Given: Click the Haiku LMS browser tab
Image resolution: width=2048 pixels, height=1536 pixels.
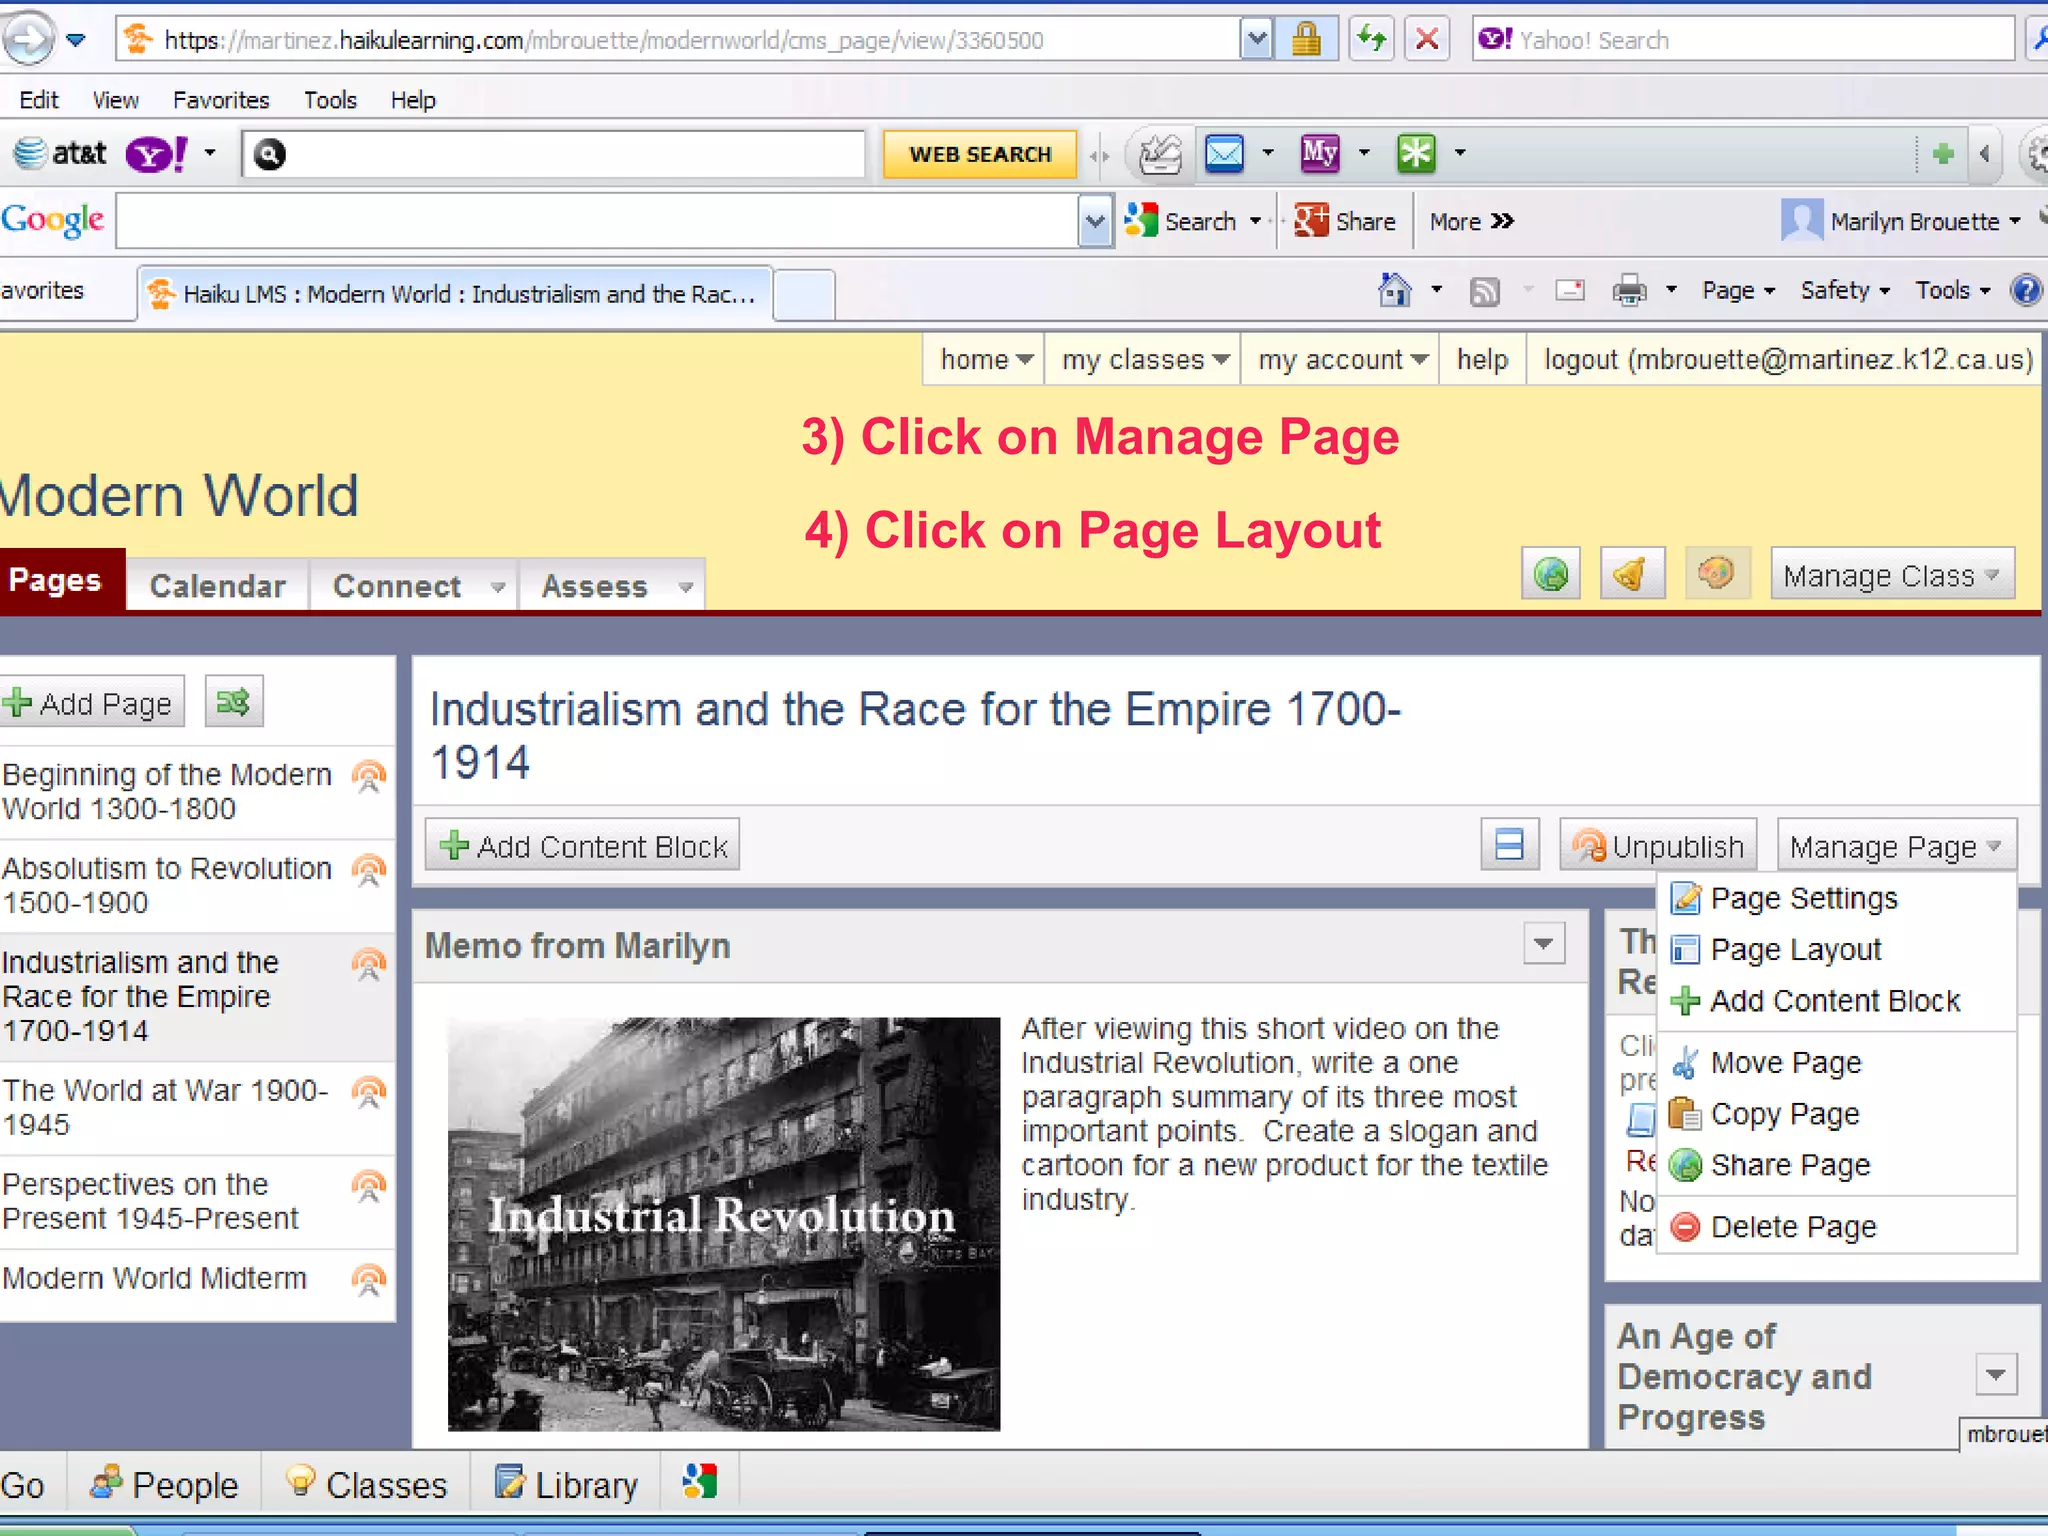Looking at the screenshot, I should pos(455,294).
